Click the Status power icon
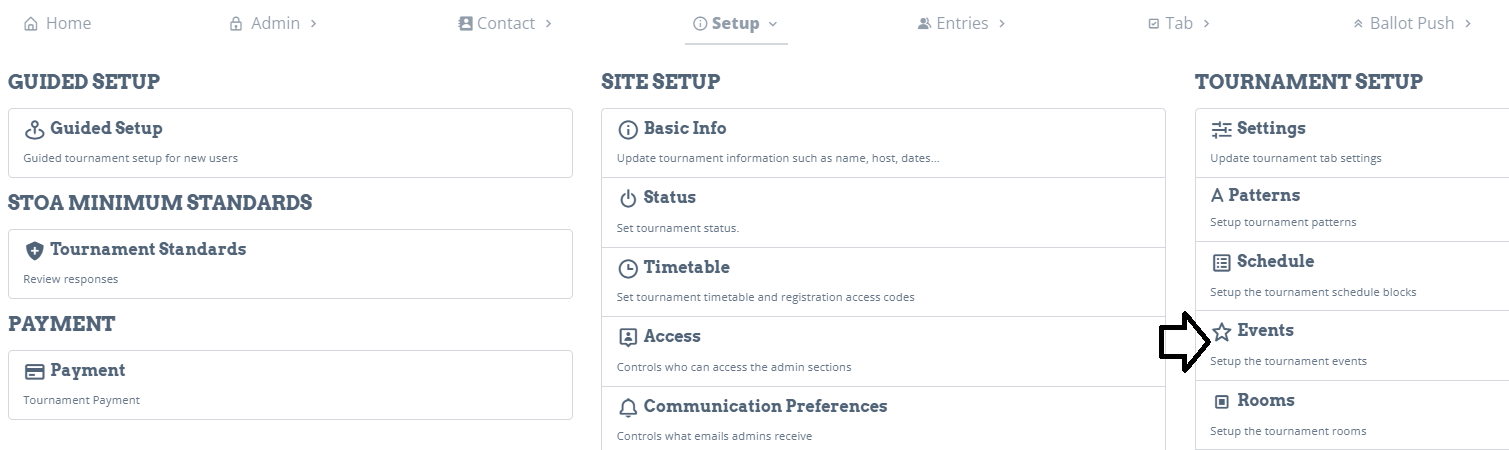1509x450 pixels. (x=628, y=198)
